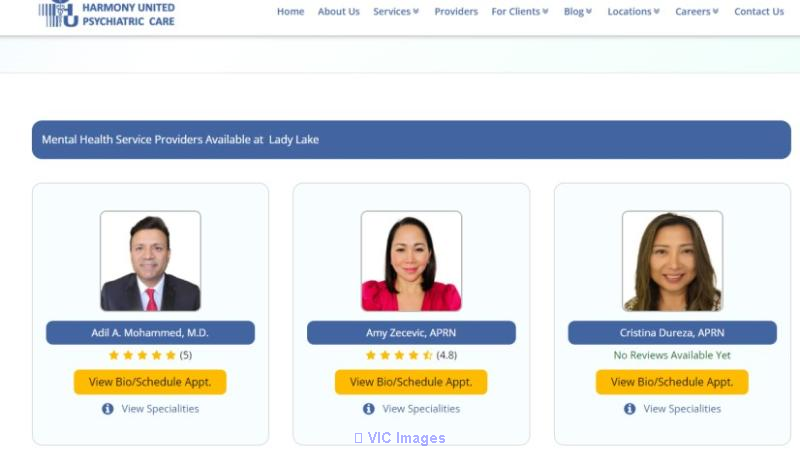Open the Providers page
The height and width of the screenshot is (463, 800).
(456, 11)
